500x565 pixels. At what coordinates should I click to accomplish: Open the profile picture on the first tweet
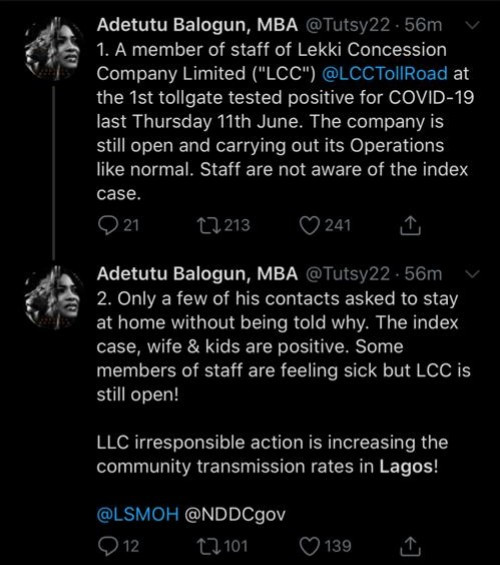[53, 49]
